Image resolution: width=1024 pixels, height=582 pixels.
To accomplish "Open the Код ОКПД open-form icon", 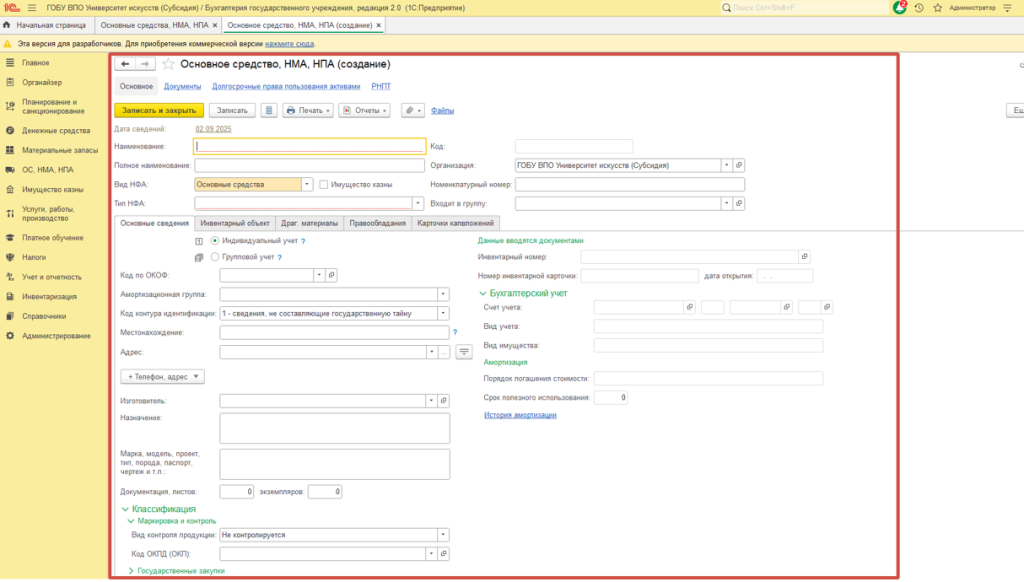I will [x=443, y=553].
